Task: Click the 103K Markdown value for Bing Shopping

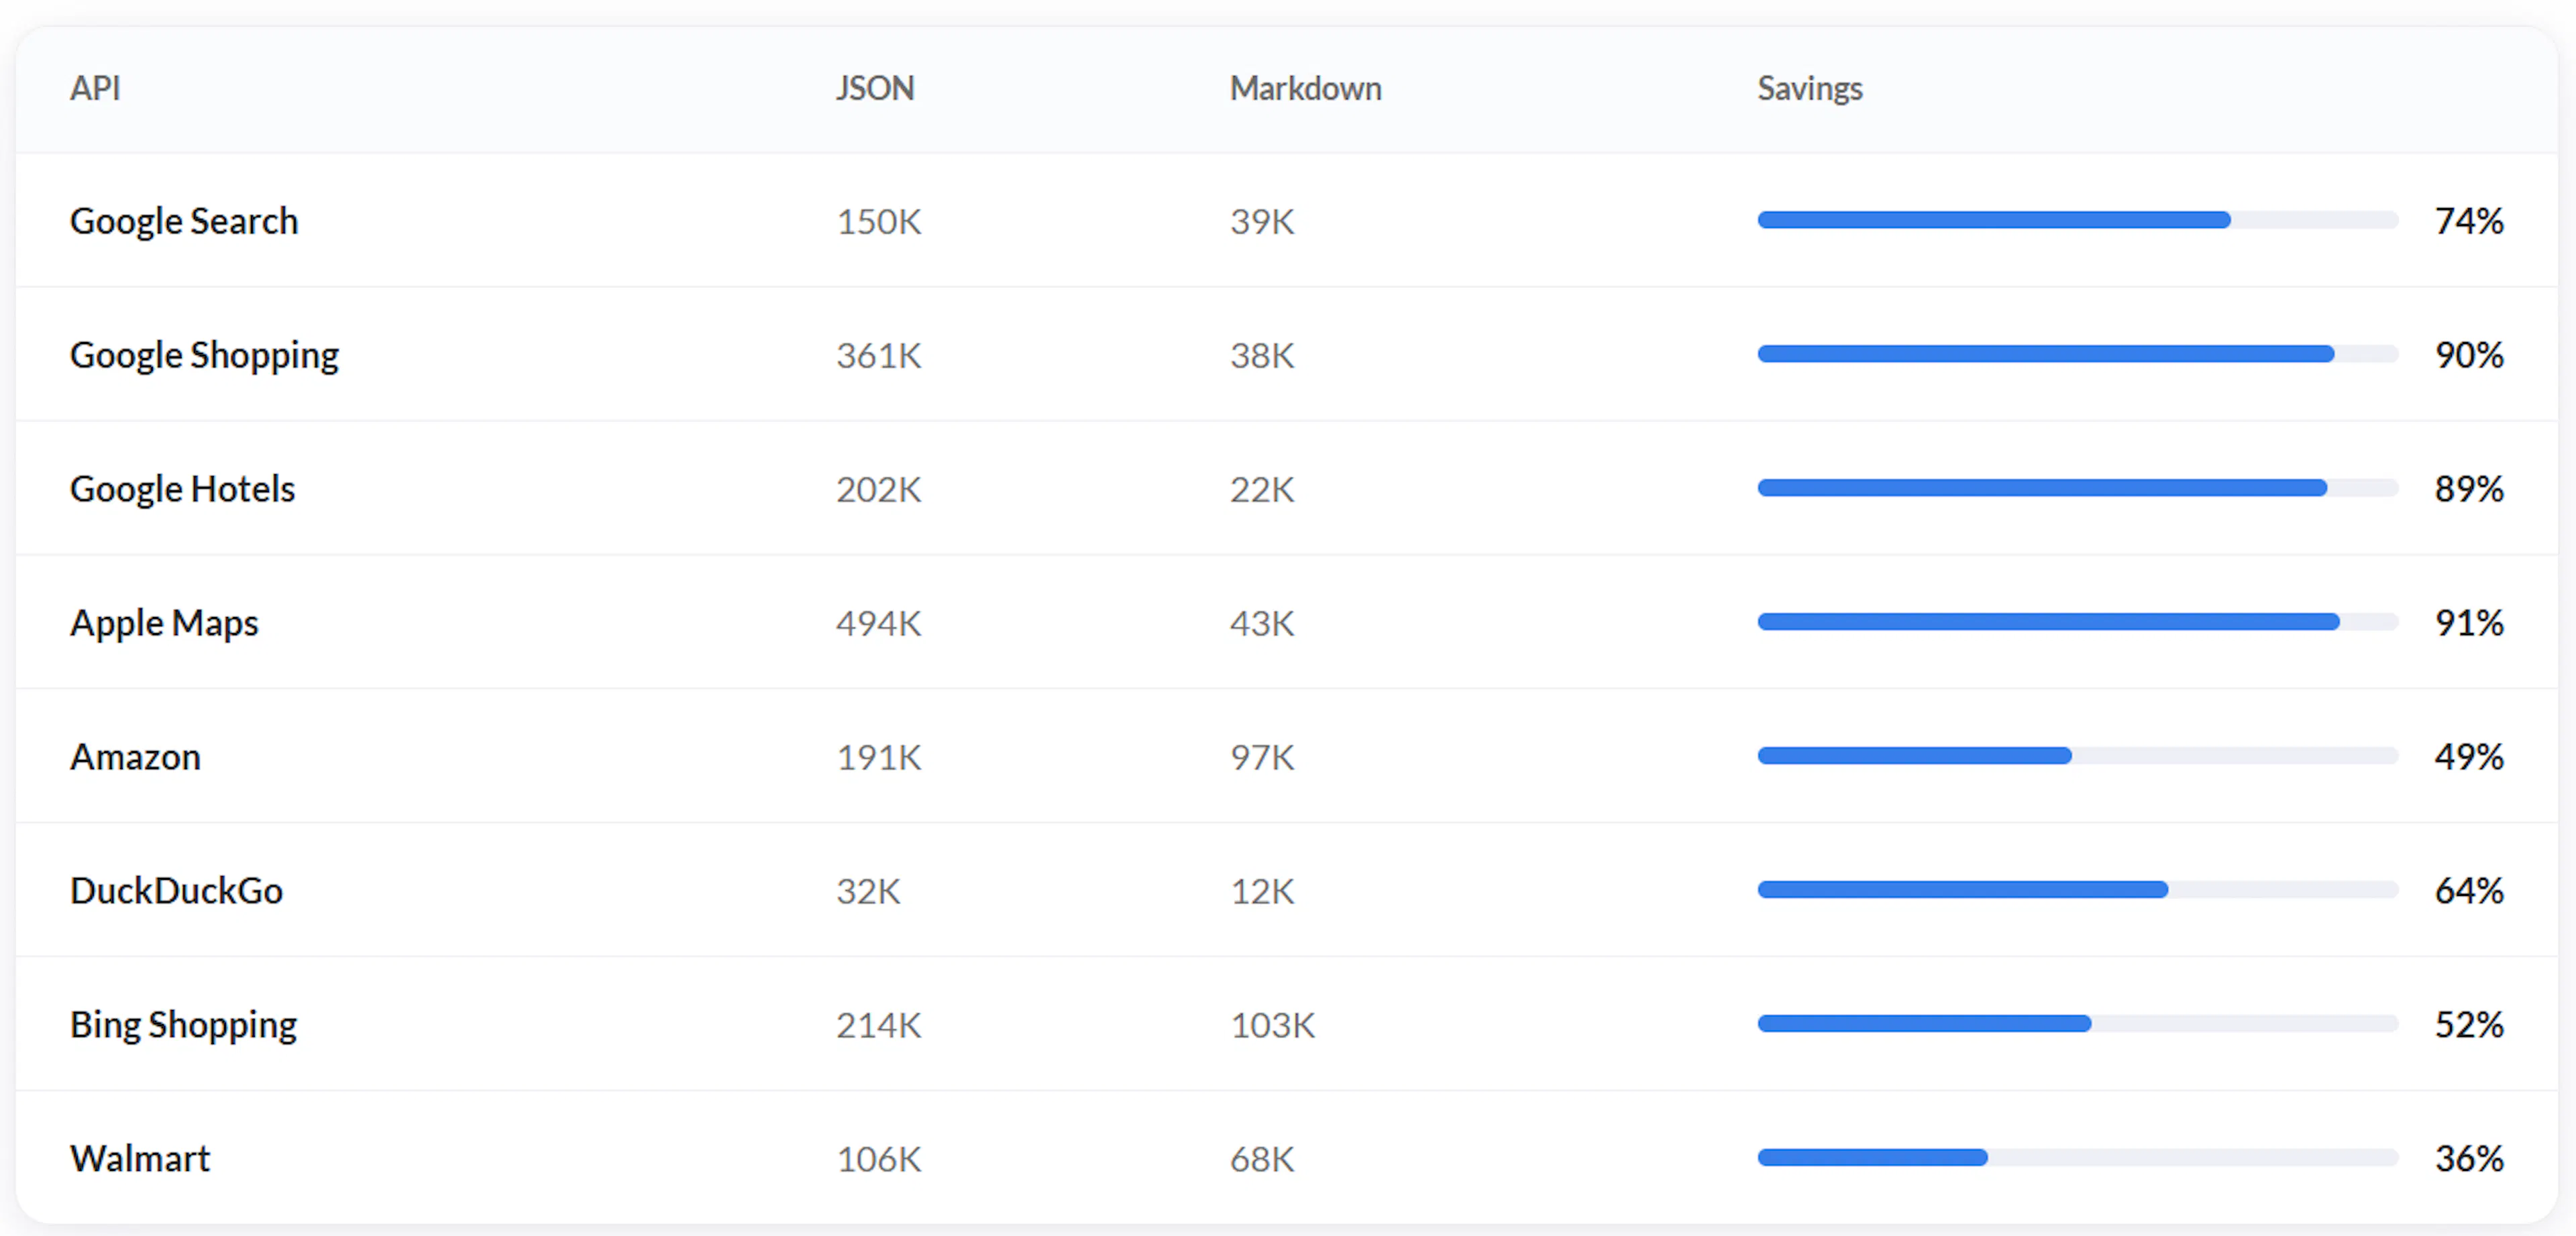Action: (x=1272, y=1025)
